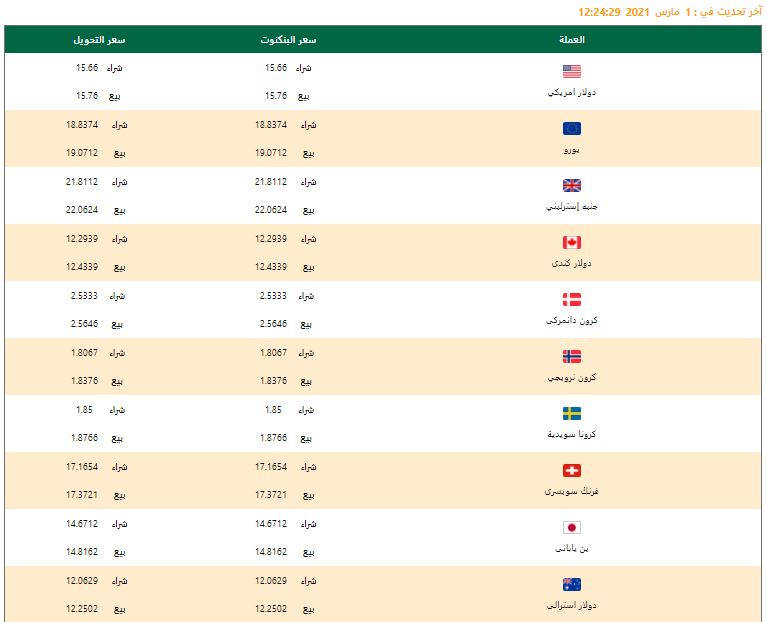This screenshot has height=622, width=767.
Task: Click the Canadian flag icon
Action: (x=572, y=242)
